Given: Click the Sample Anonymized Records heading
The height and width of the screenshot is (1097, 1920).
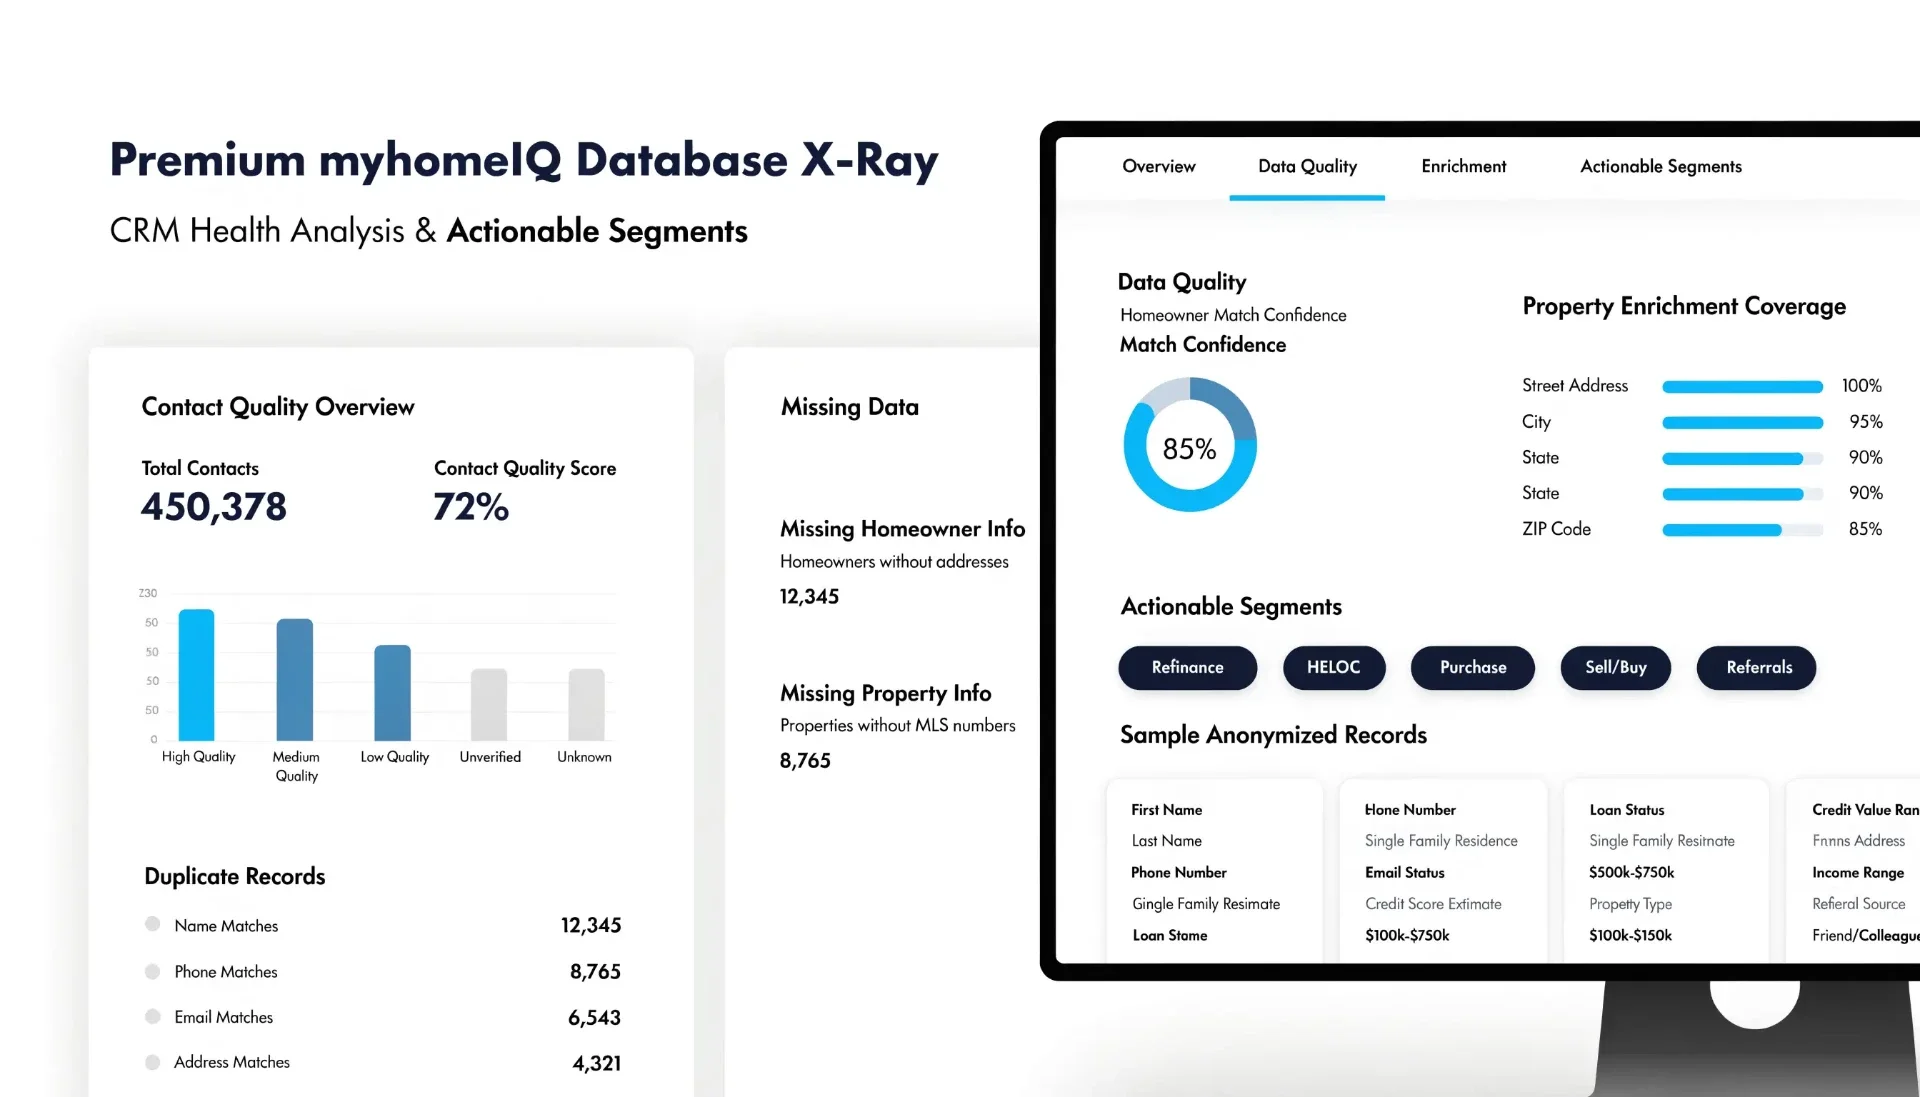Looking at the screenshot, I should [1272, 735].
